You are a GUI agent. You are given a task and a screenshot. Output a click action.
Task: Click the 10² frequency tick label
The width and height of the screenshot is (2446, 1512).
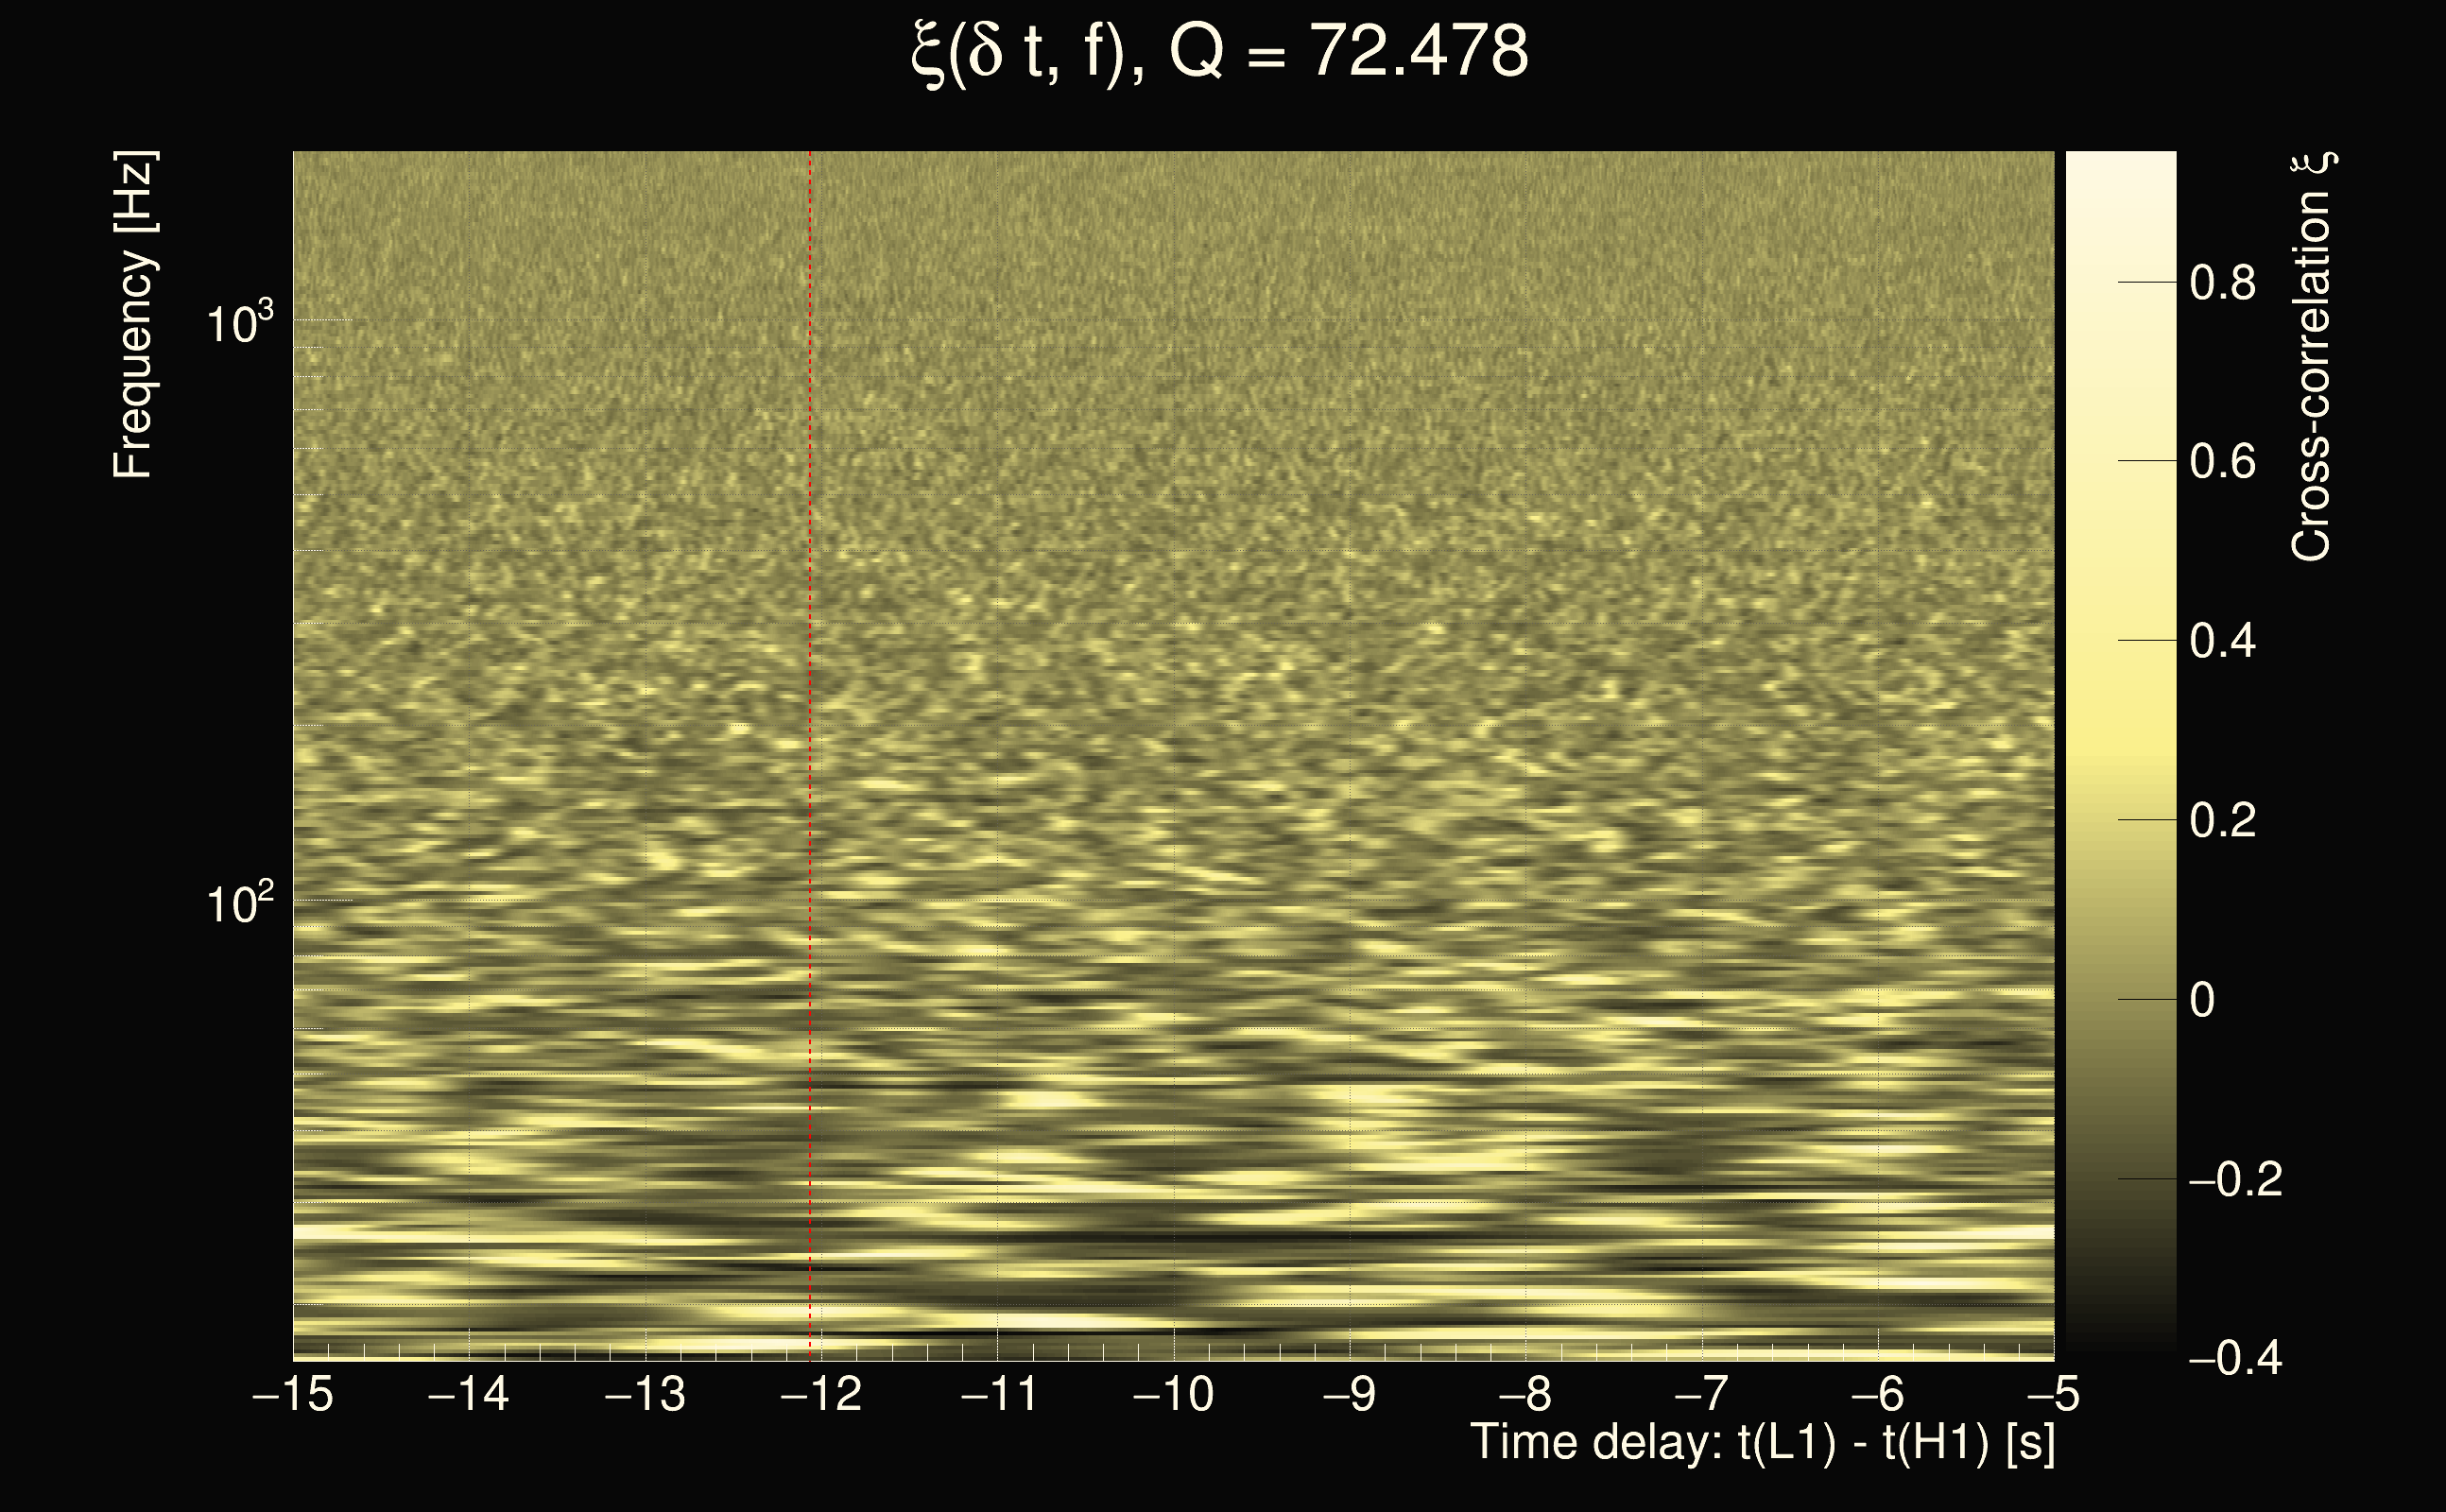(x=239, y=903)
